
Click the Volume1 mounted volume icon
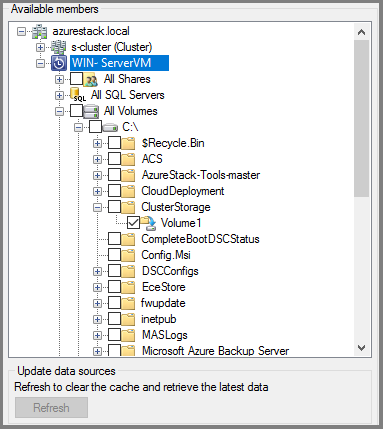(148, 223)
